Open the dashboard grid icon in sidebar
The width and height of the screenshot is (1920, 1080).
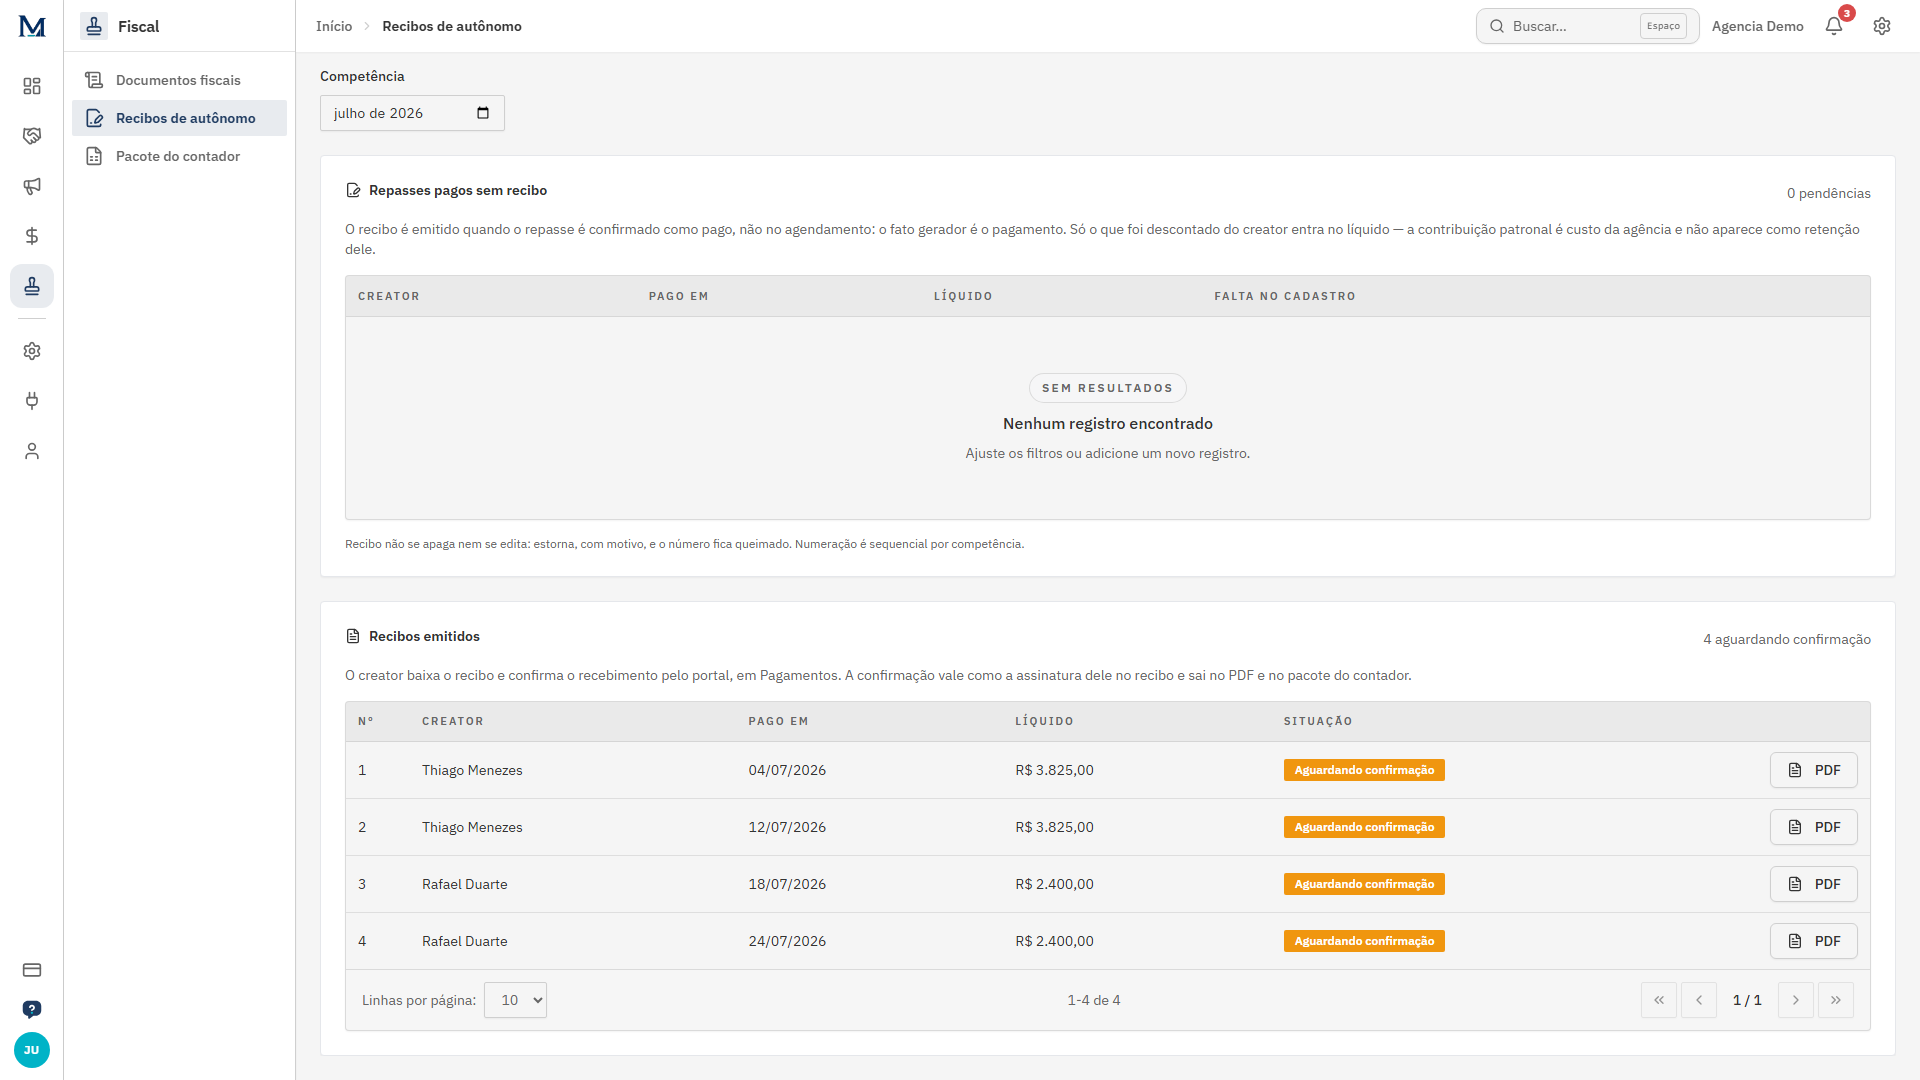tap(32, 86)
